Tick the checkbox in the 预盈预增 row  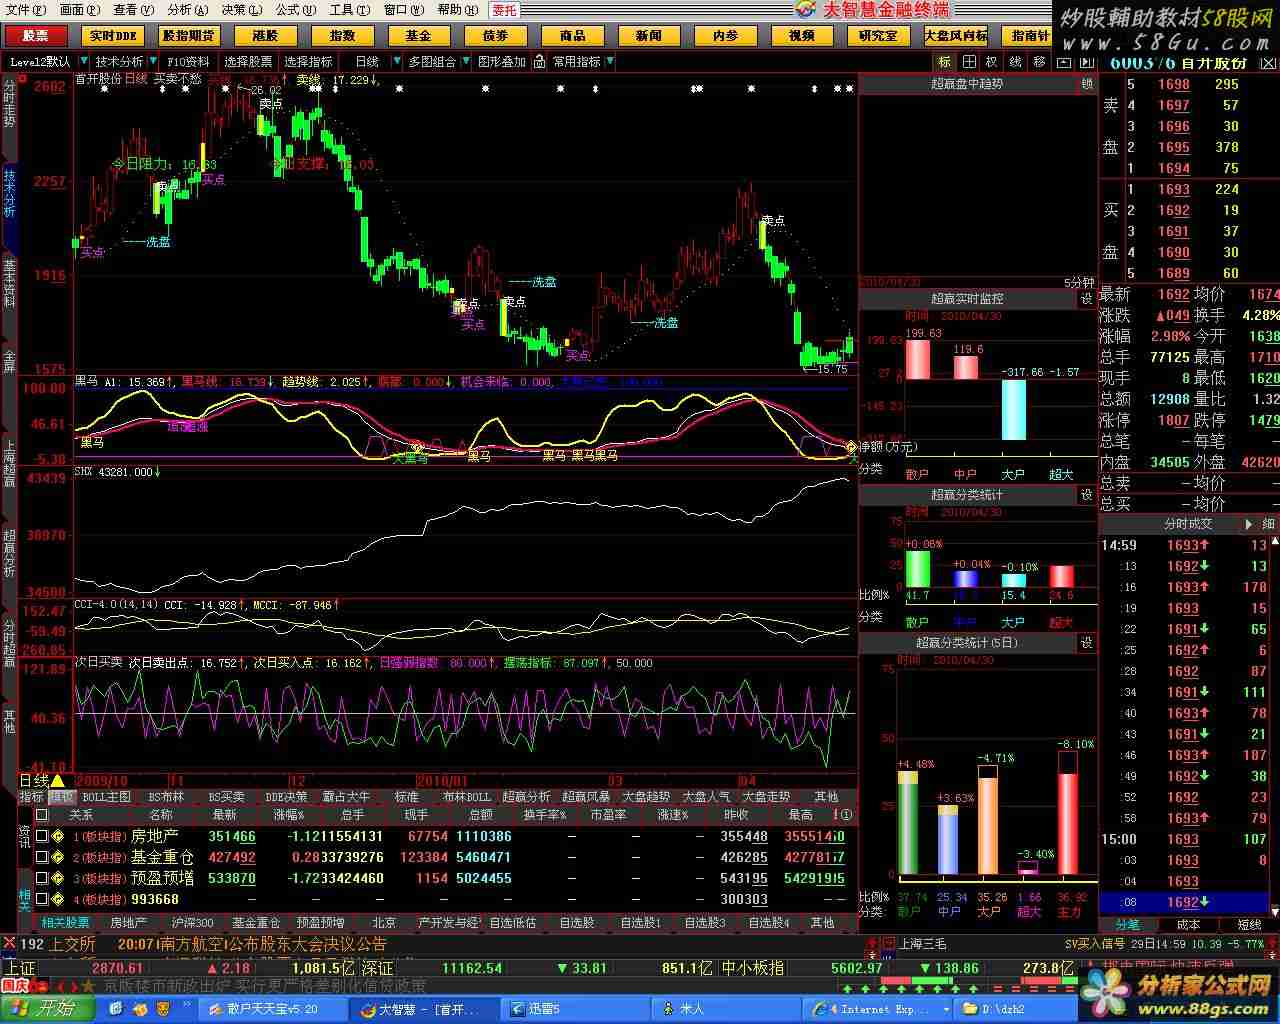coord(42,879)
